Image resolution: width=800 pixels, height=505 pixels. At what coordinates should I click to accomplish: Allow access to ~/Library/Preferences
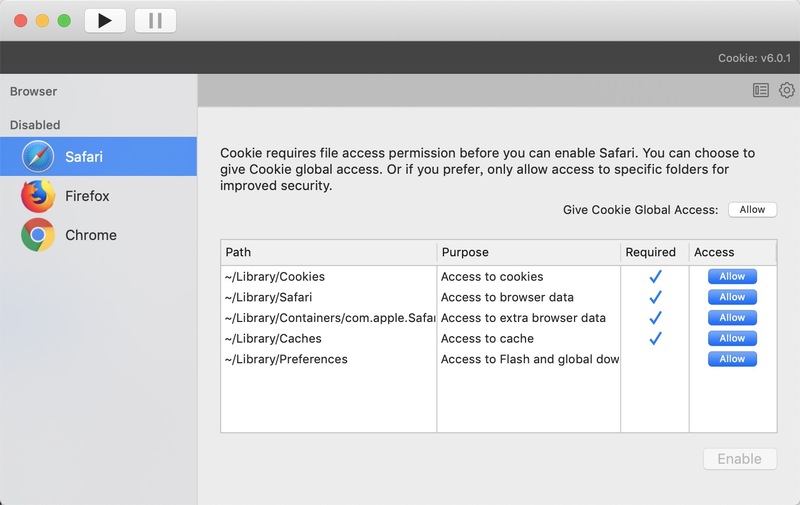coord(732,359)
